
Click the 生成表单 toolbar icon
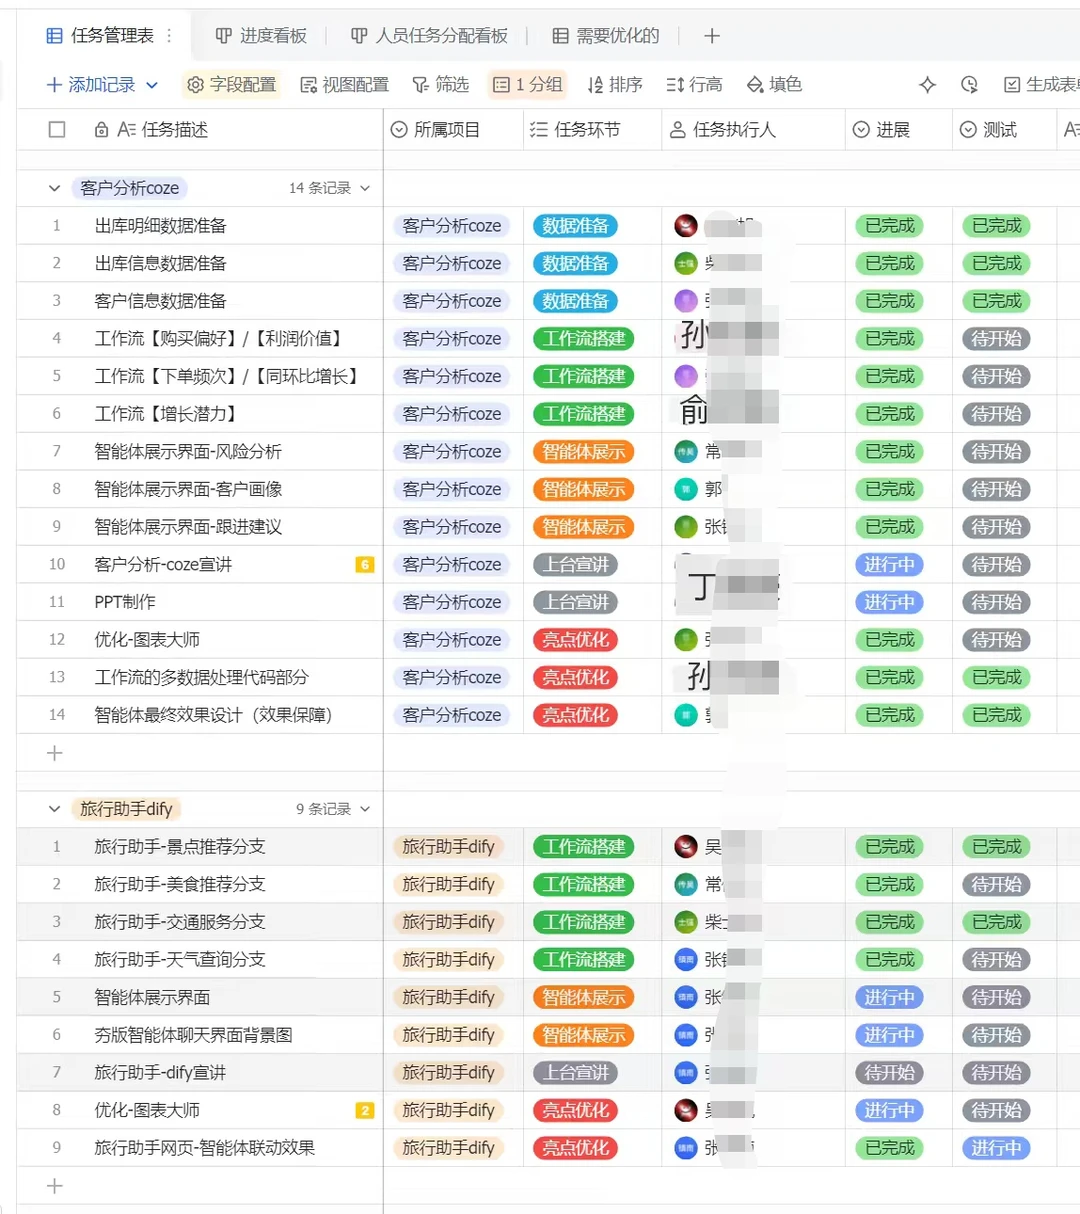pos(1040,85)
